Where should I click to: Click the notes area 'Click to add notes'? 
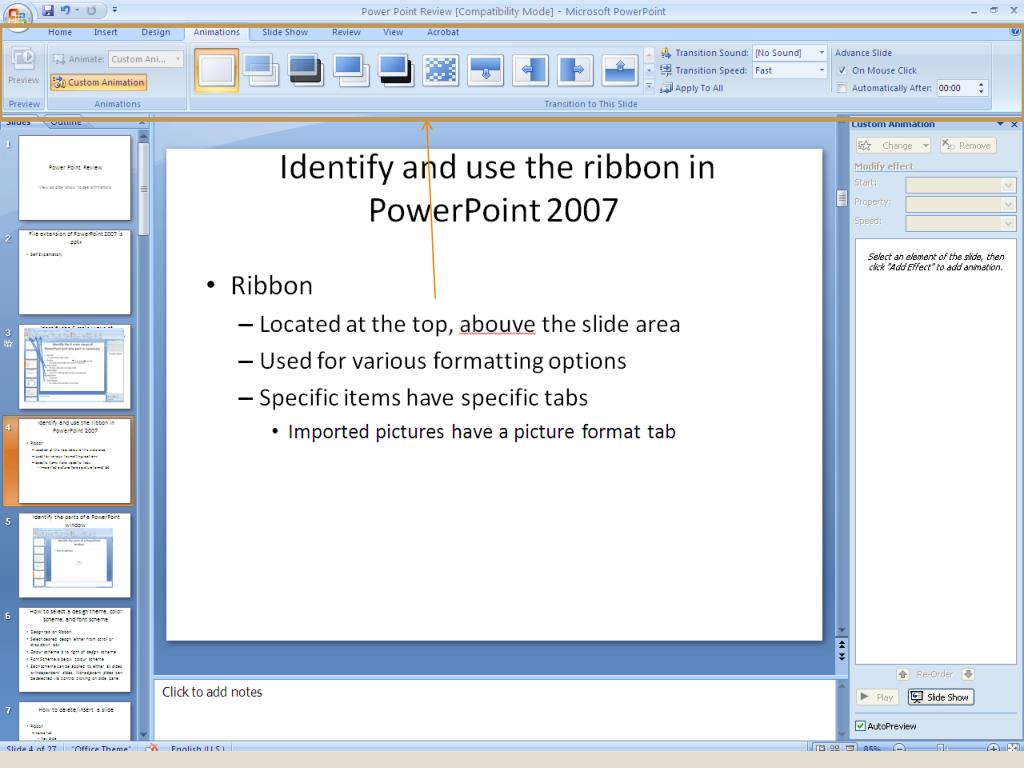(x=212, y=692)
